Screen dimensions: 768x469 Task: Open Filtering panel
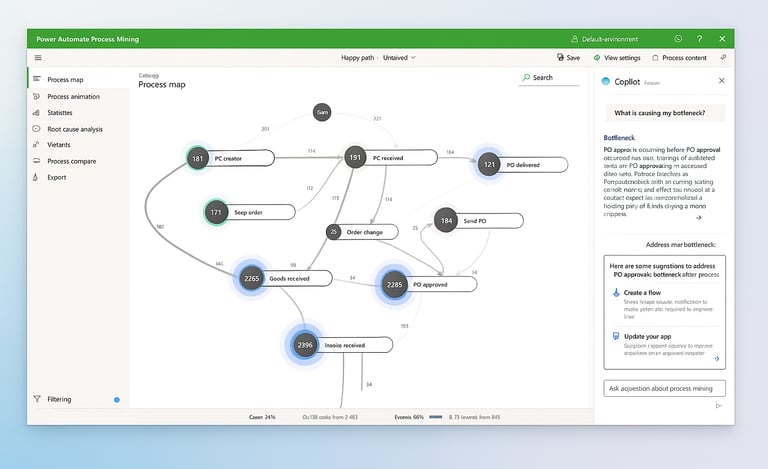click(59, 399)
